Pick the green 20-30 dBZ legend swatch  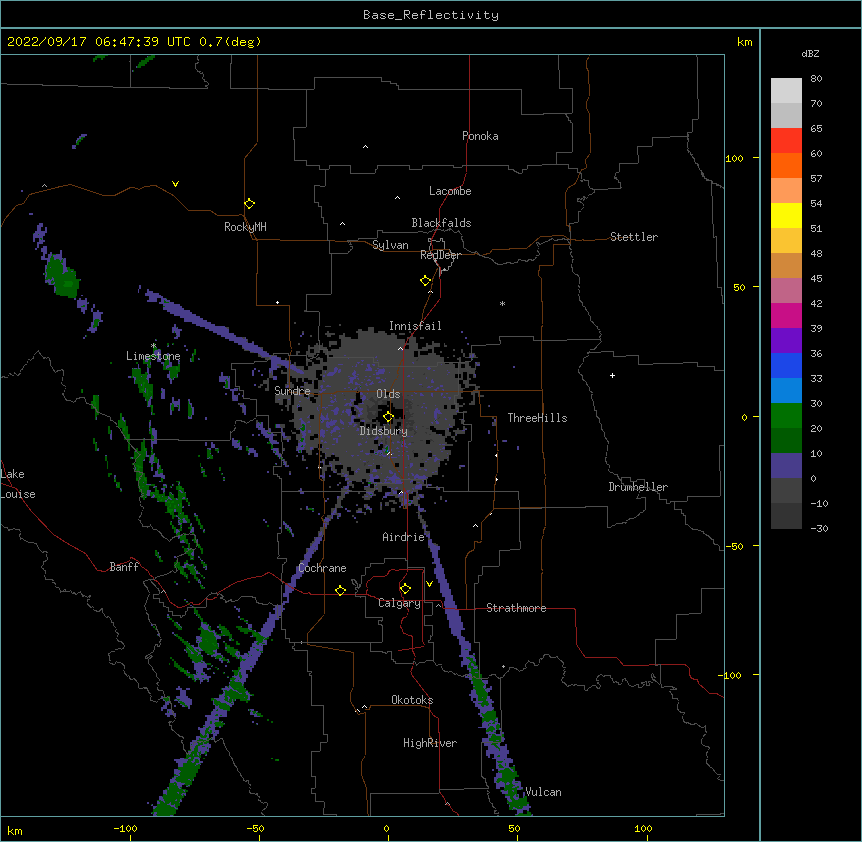click(x=786, y=416)
